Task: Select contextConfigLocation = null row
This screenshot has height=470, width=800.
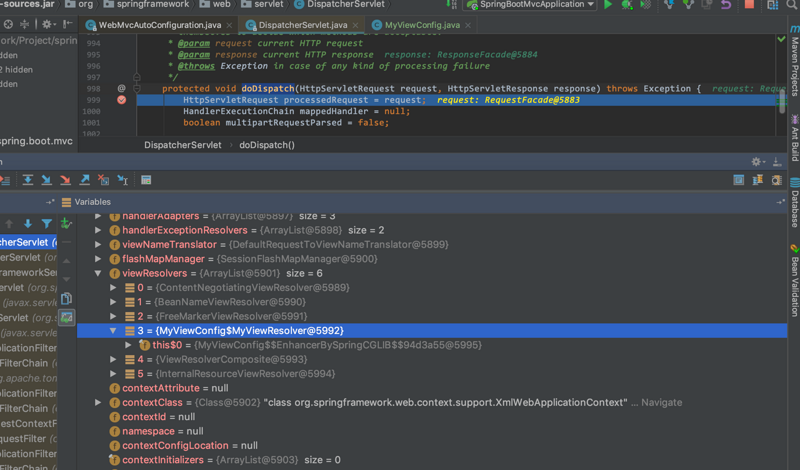Action: click(432, 446)
